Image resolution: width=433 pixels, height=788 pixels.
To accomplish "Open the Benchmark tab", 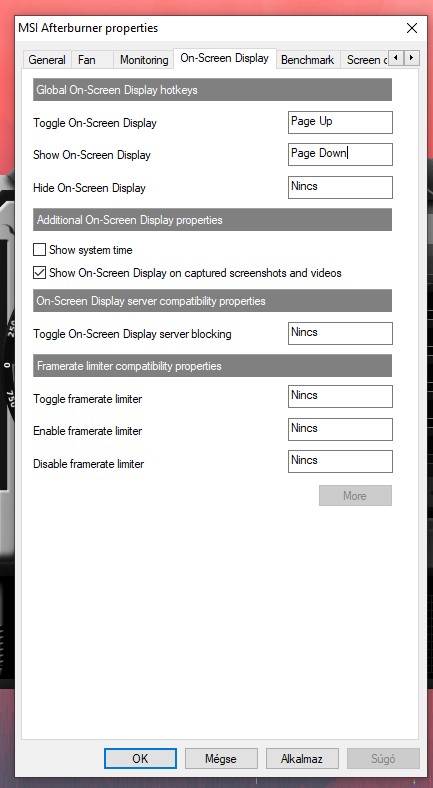I will (307, 60).
